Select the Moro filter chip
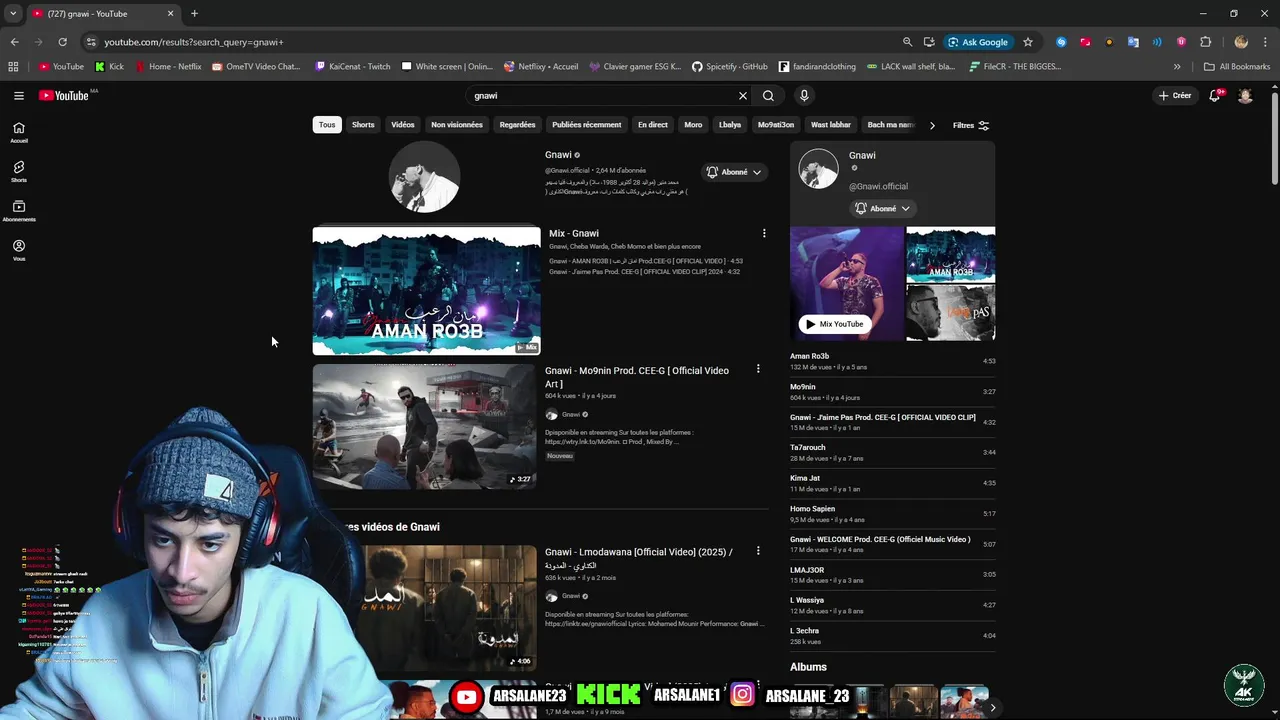This screenshot has height=720, width=1280. (693, 125)
